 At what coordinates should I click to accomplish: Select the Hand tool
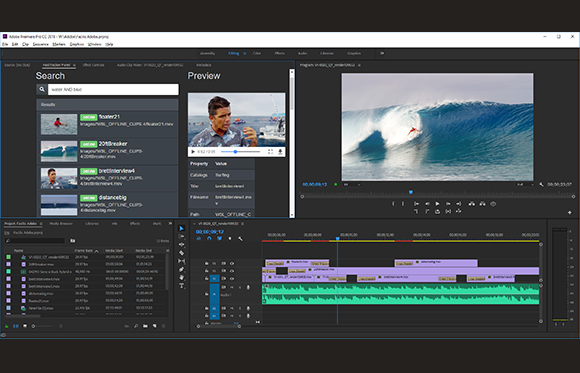(x=182, y=278)
